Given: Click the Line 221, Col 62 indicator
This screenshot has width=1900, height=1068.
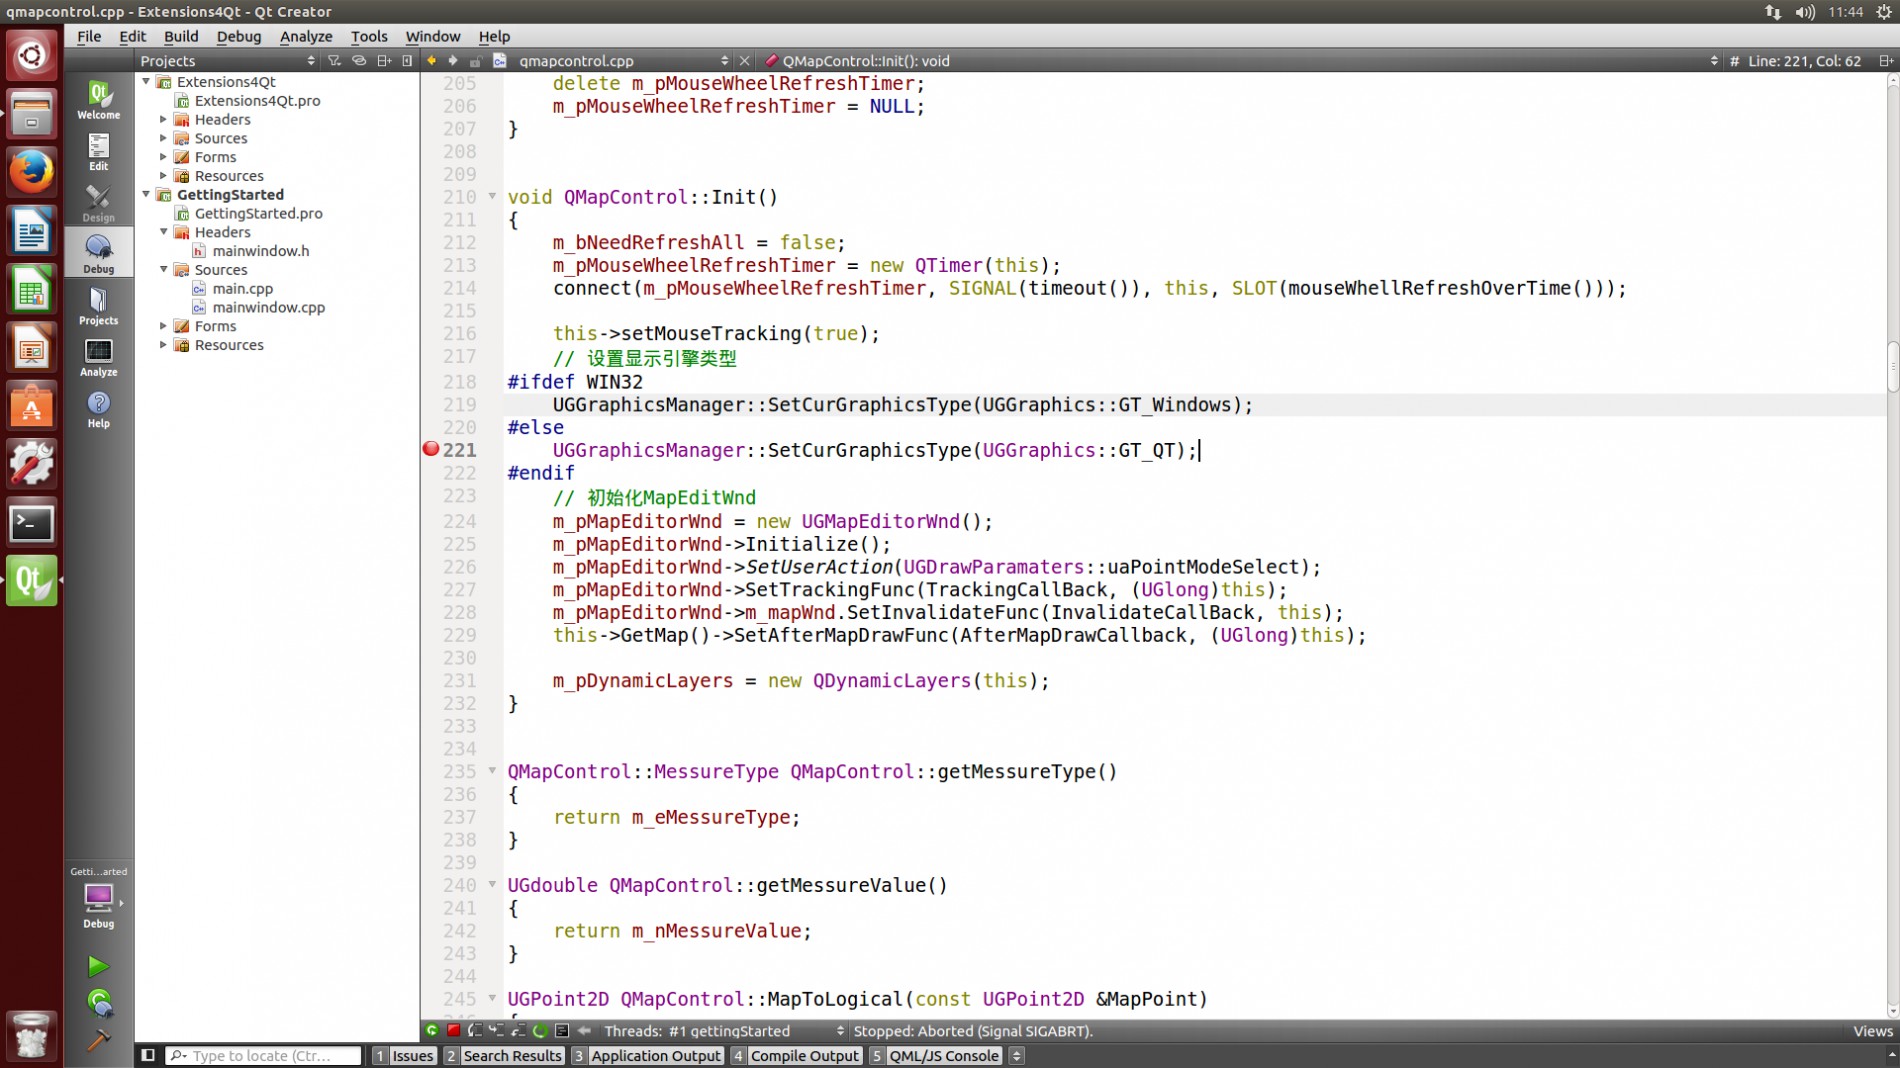Looking at the screenshot, I should point(1804,61).
